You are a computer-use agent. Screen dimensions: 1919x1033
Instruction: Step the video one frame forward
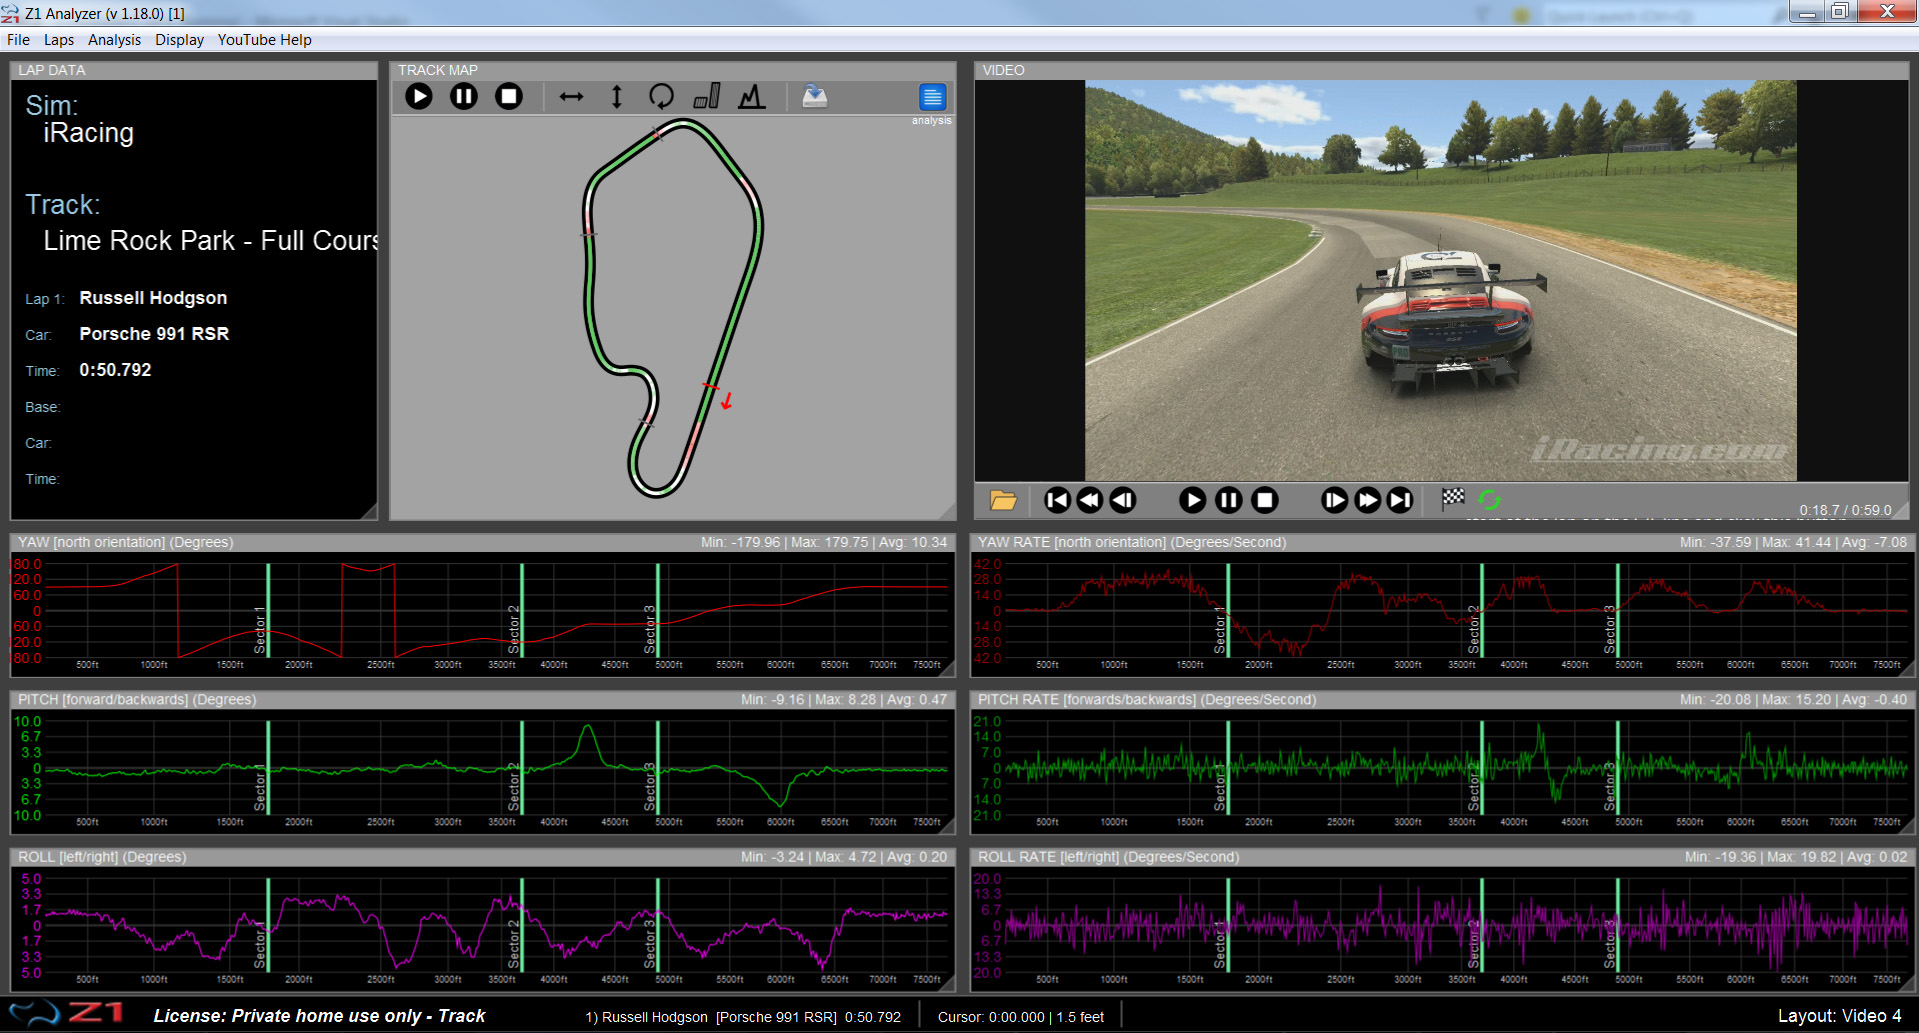point(1334,500)
